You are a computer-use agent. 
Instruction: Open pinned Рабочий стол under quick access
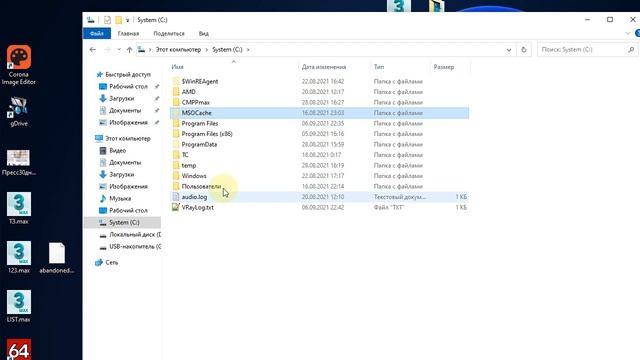coord(128,87)
